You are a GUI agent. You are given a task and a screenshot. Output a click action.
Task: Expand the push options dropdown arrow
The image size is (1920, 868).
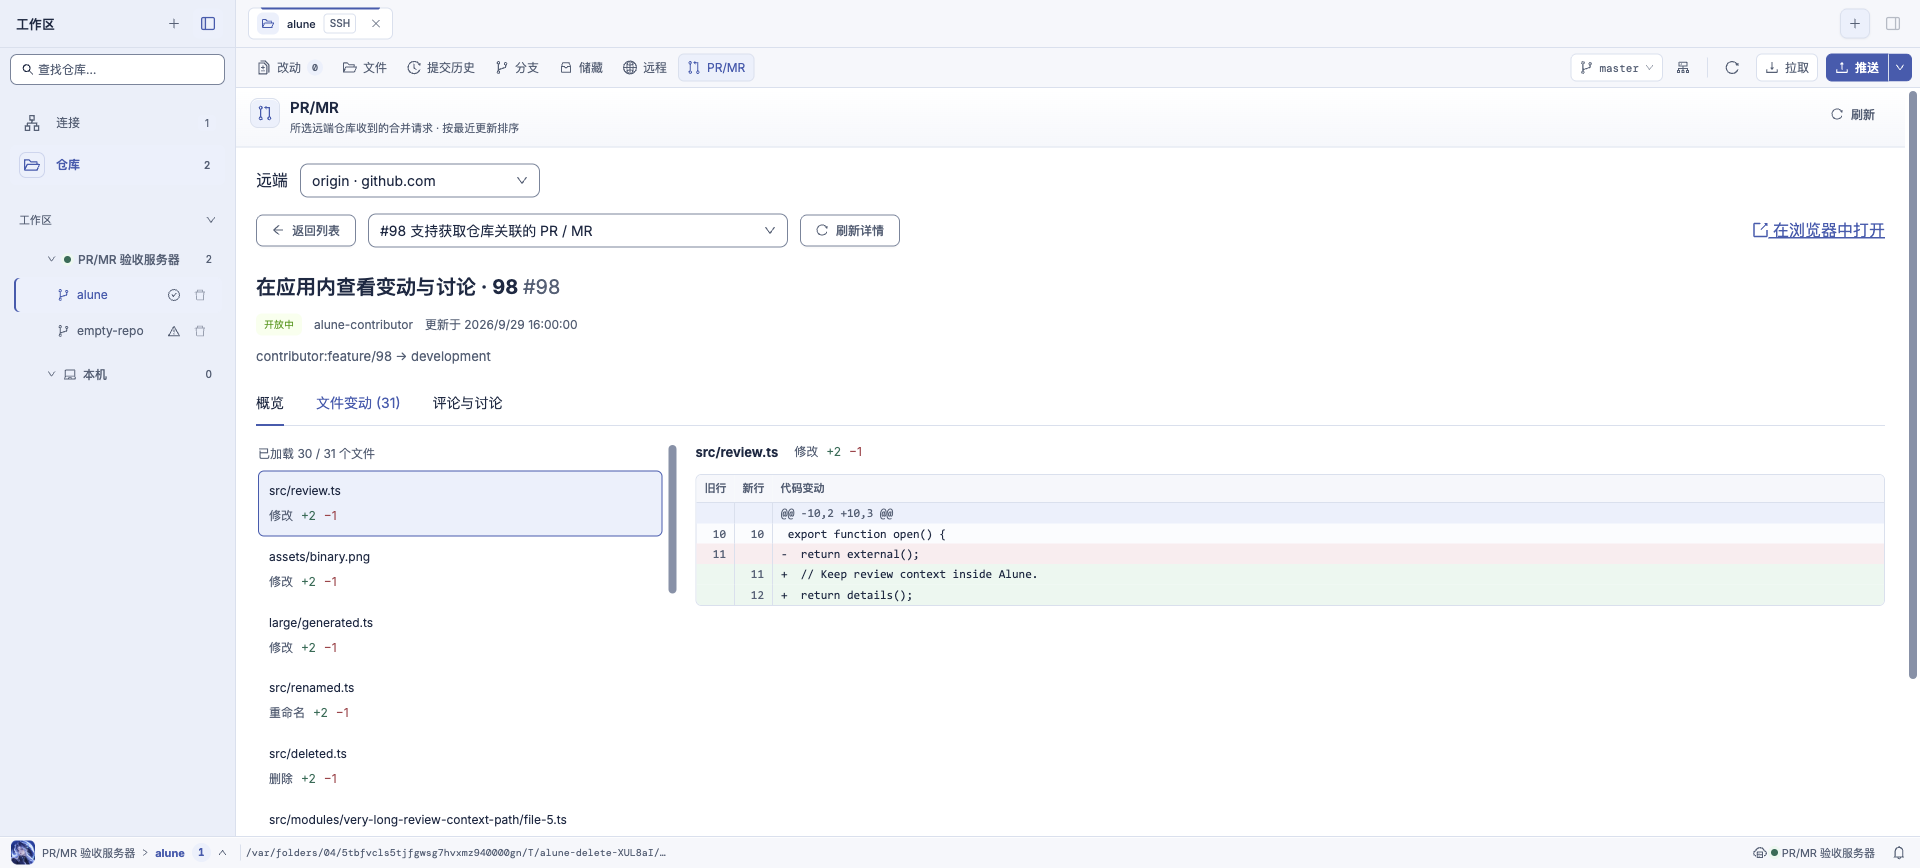[x=1899, y=68]
